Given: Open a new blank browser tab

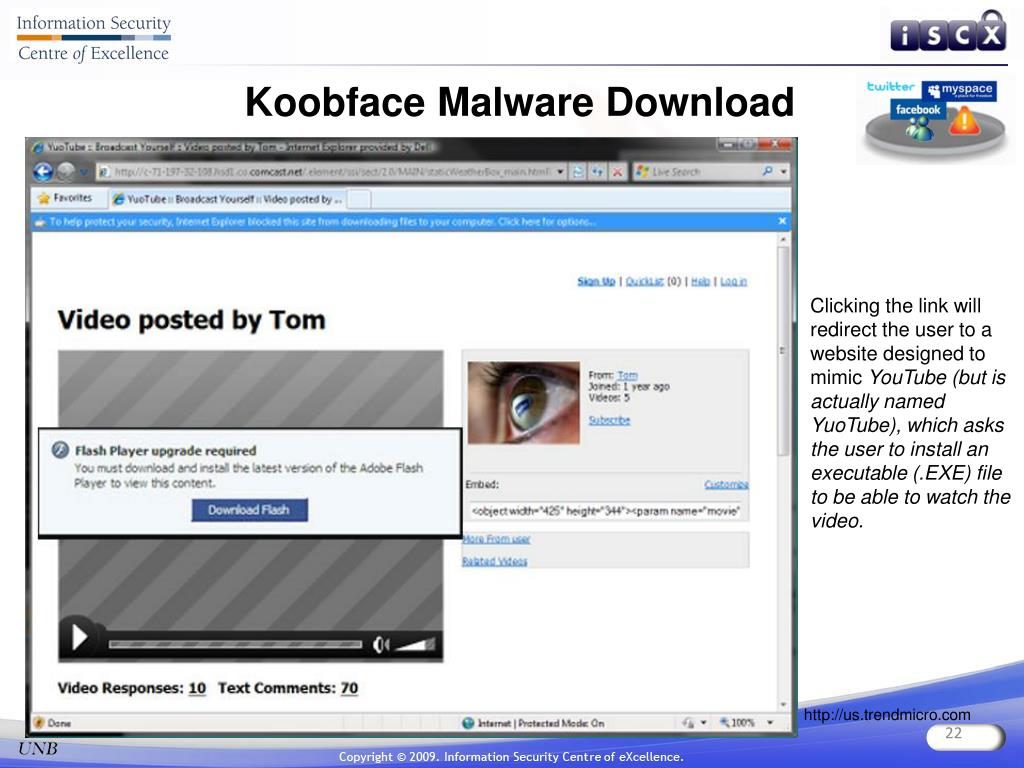Looking at the screenshot, I should coord(359,199).
